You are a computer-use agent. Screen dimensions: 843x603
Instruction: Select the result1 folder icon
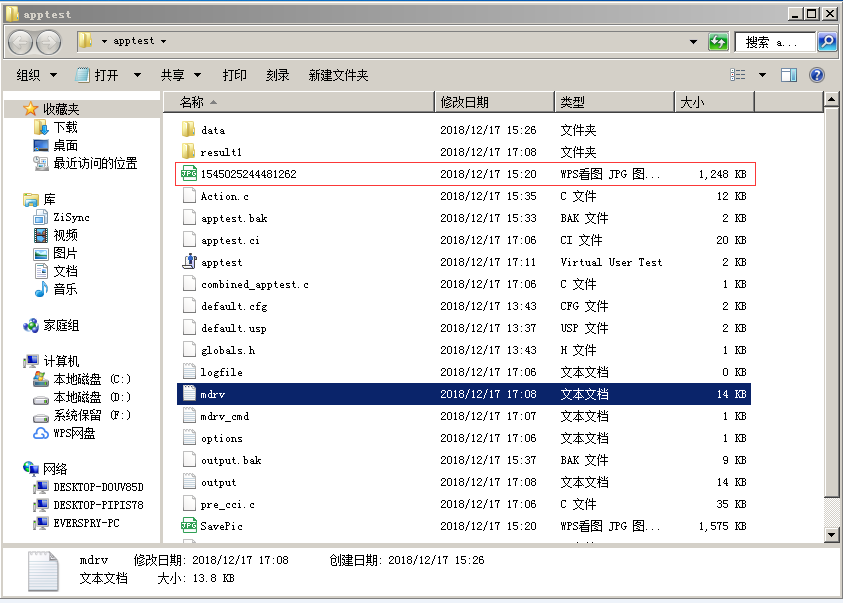click(x=189, y=152)
